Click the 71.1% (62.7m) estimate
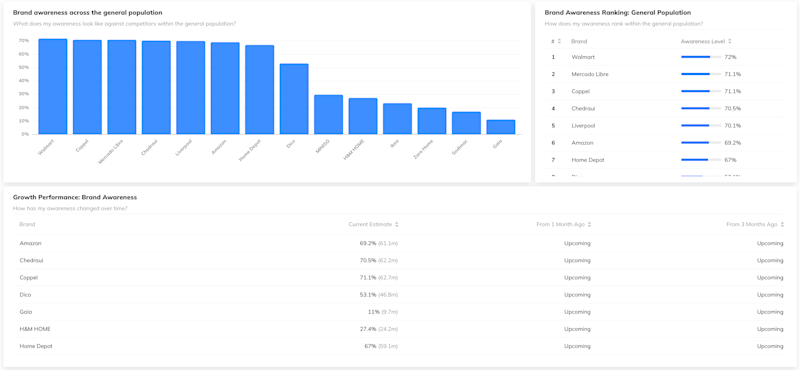Image resolution: width=800 pixels, height=370 pixels. pyautogui.click(x=379, y=278)
